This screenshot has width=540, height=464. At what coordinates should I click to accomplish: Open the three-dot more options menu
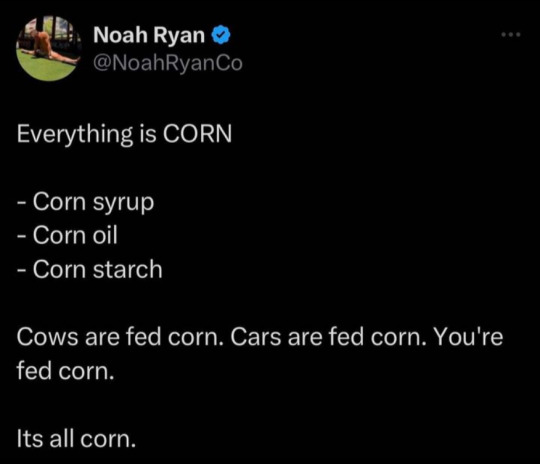(511, 34)
